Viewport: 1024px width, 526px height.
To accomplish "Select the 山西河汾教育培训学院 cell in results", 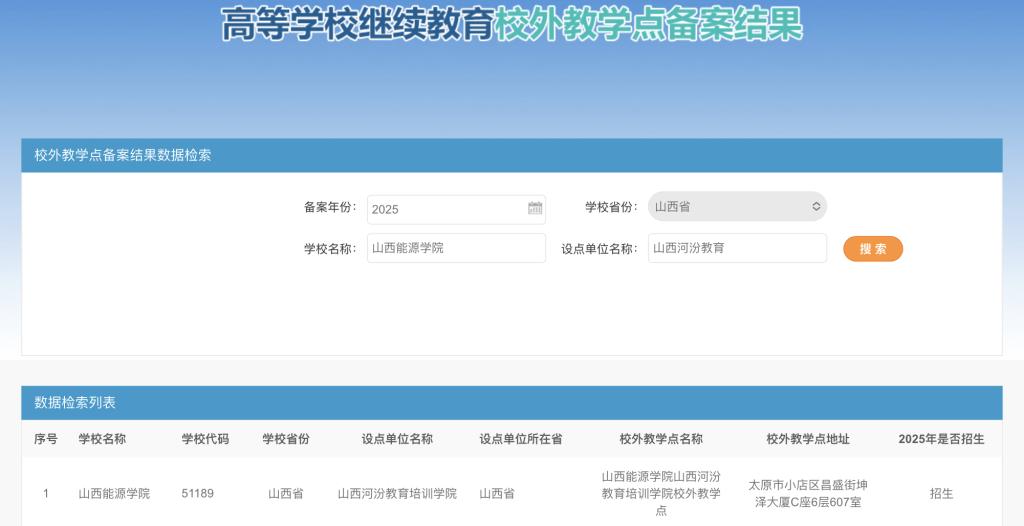I will pyautogui.click(x=397, y=493).
